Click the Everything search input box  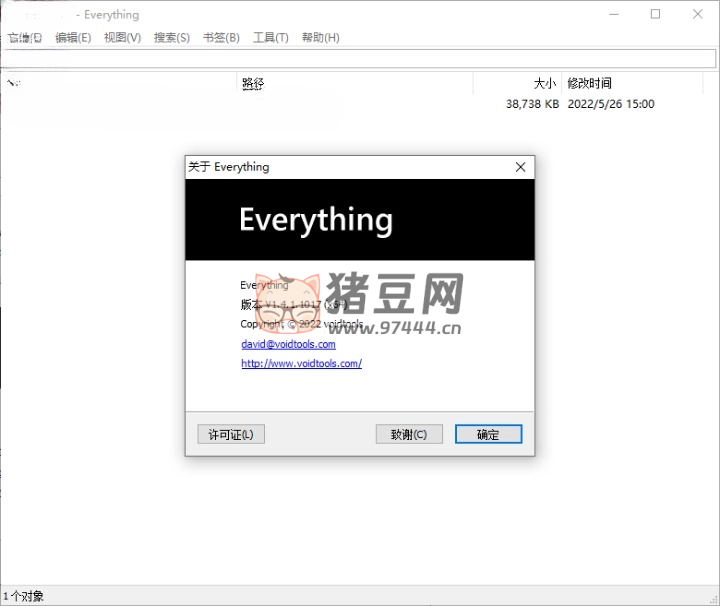(358, 58)
